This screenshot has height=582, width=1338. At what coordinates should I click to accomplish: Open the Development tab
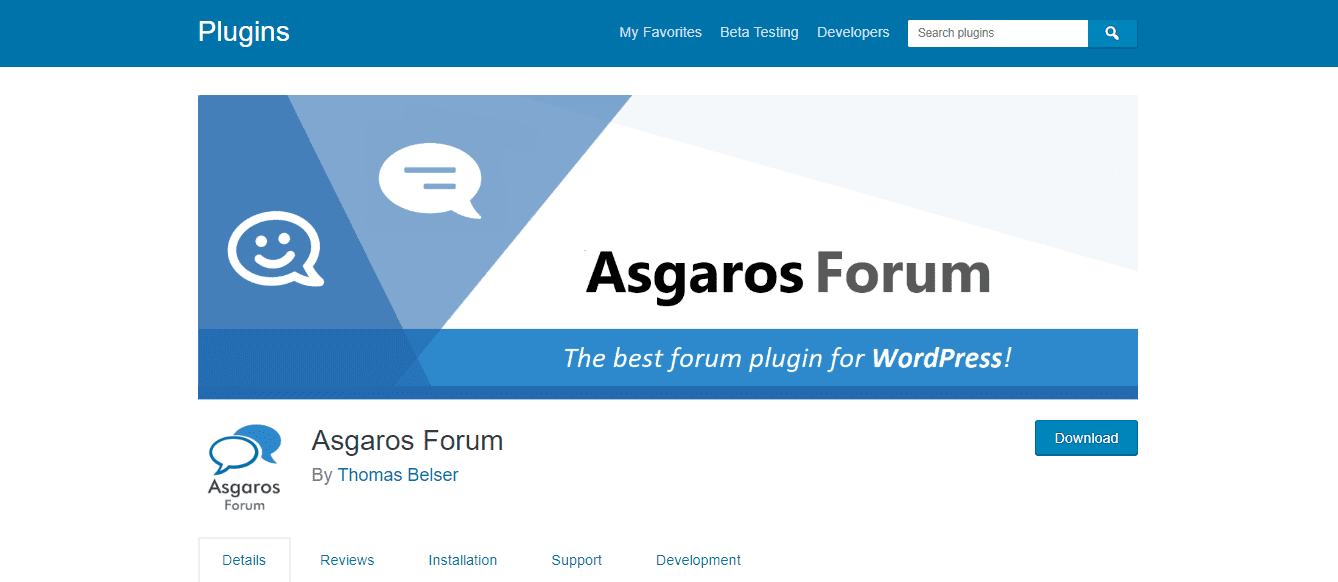pyautogui.click(x=698, y=560)
